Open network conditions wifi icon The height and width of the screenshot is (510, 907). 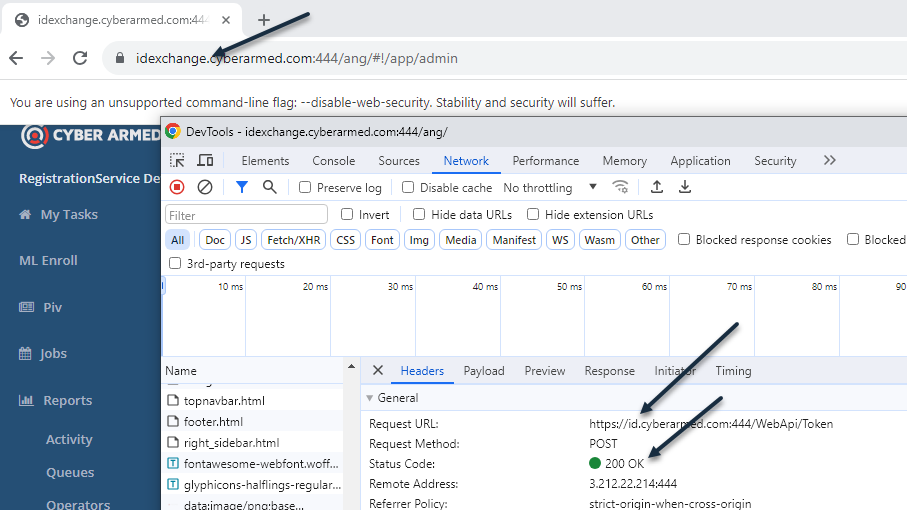(620, 187)
